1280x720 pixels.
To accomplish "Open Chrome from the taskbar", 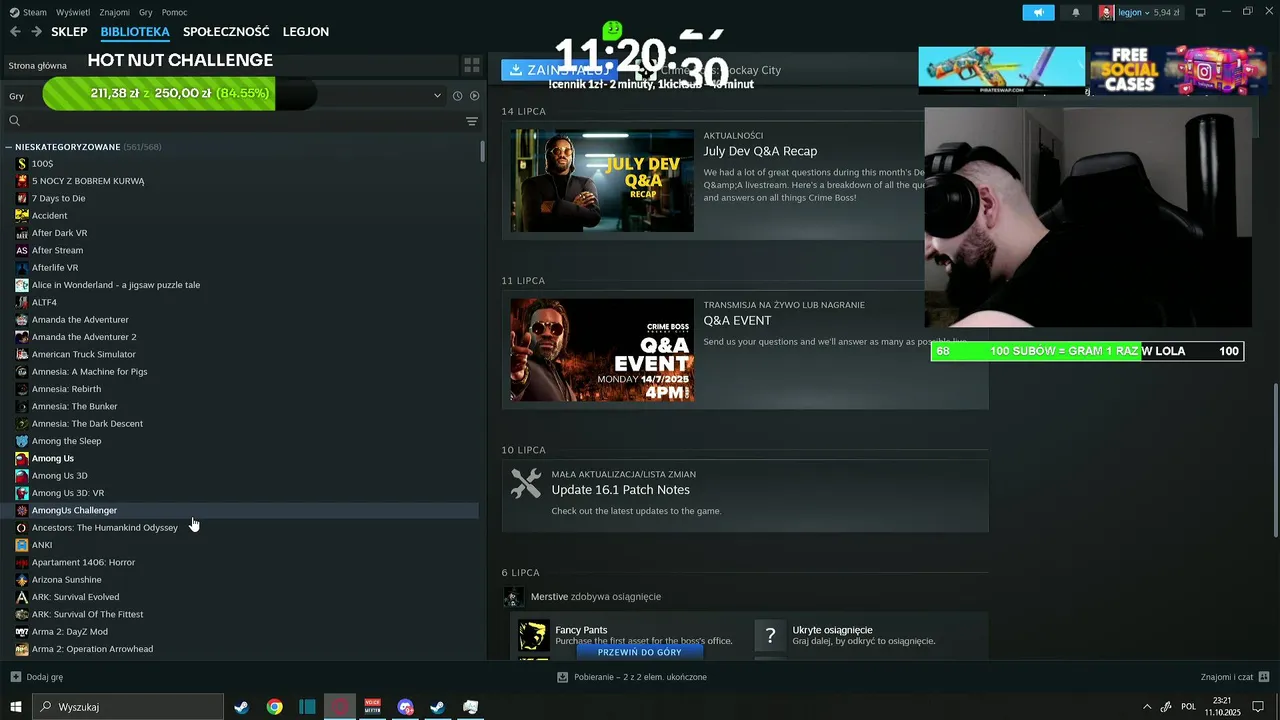I will tap(274, 707).
